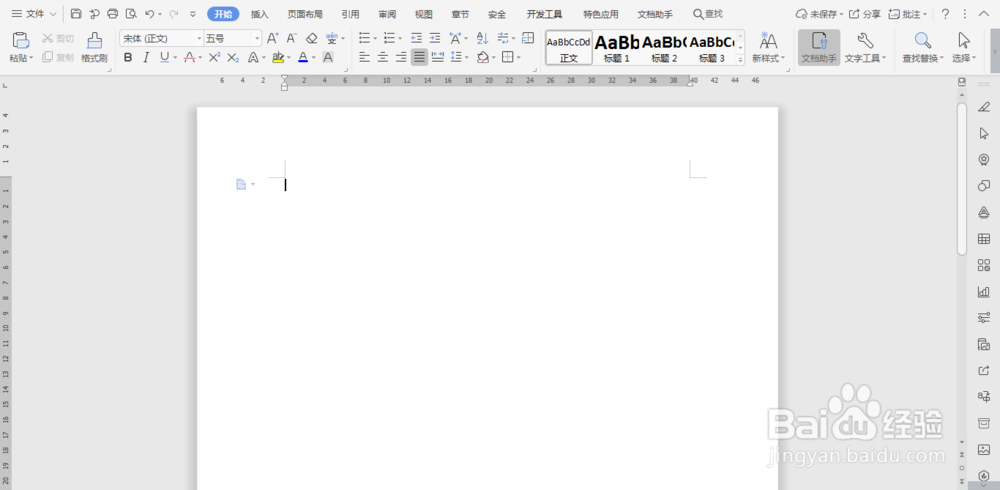This screenshot has height=490, width=1000.
Task: Set paragraph to left alignment
Action: point(364,57)
